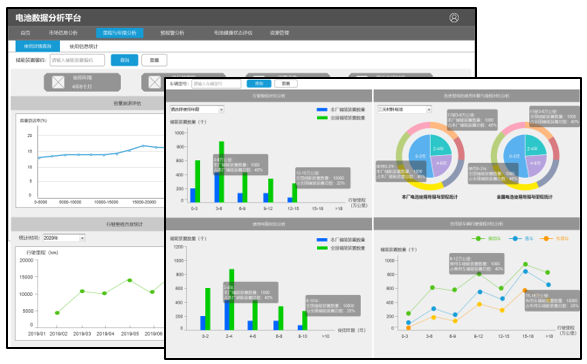The image size is (587, 364).
Task: Click the second card's crossed-box placeholder icon
Action: pos(154,82)
